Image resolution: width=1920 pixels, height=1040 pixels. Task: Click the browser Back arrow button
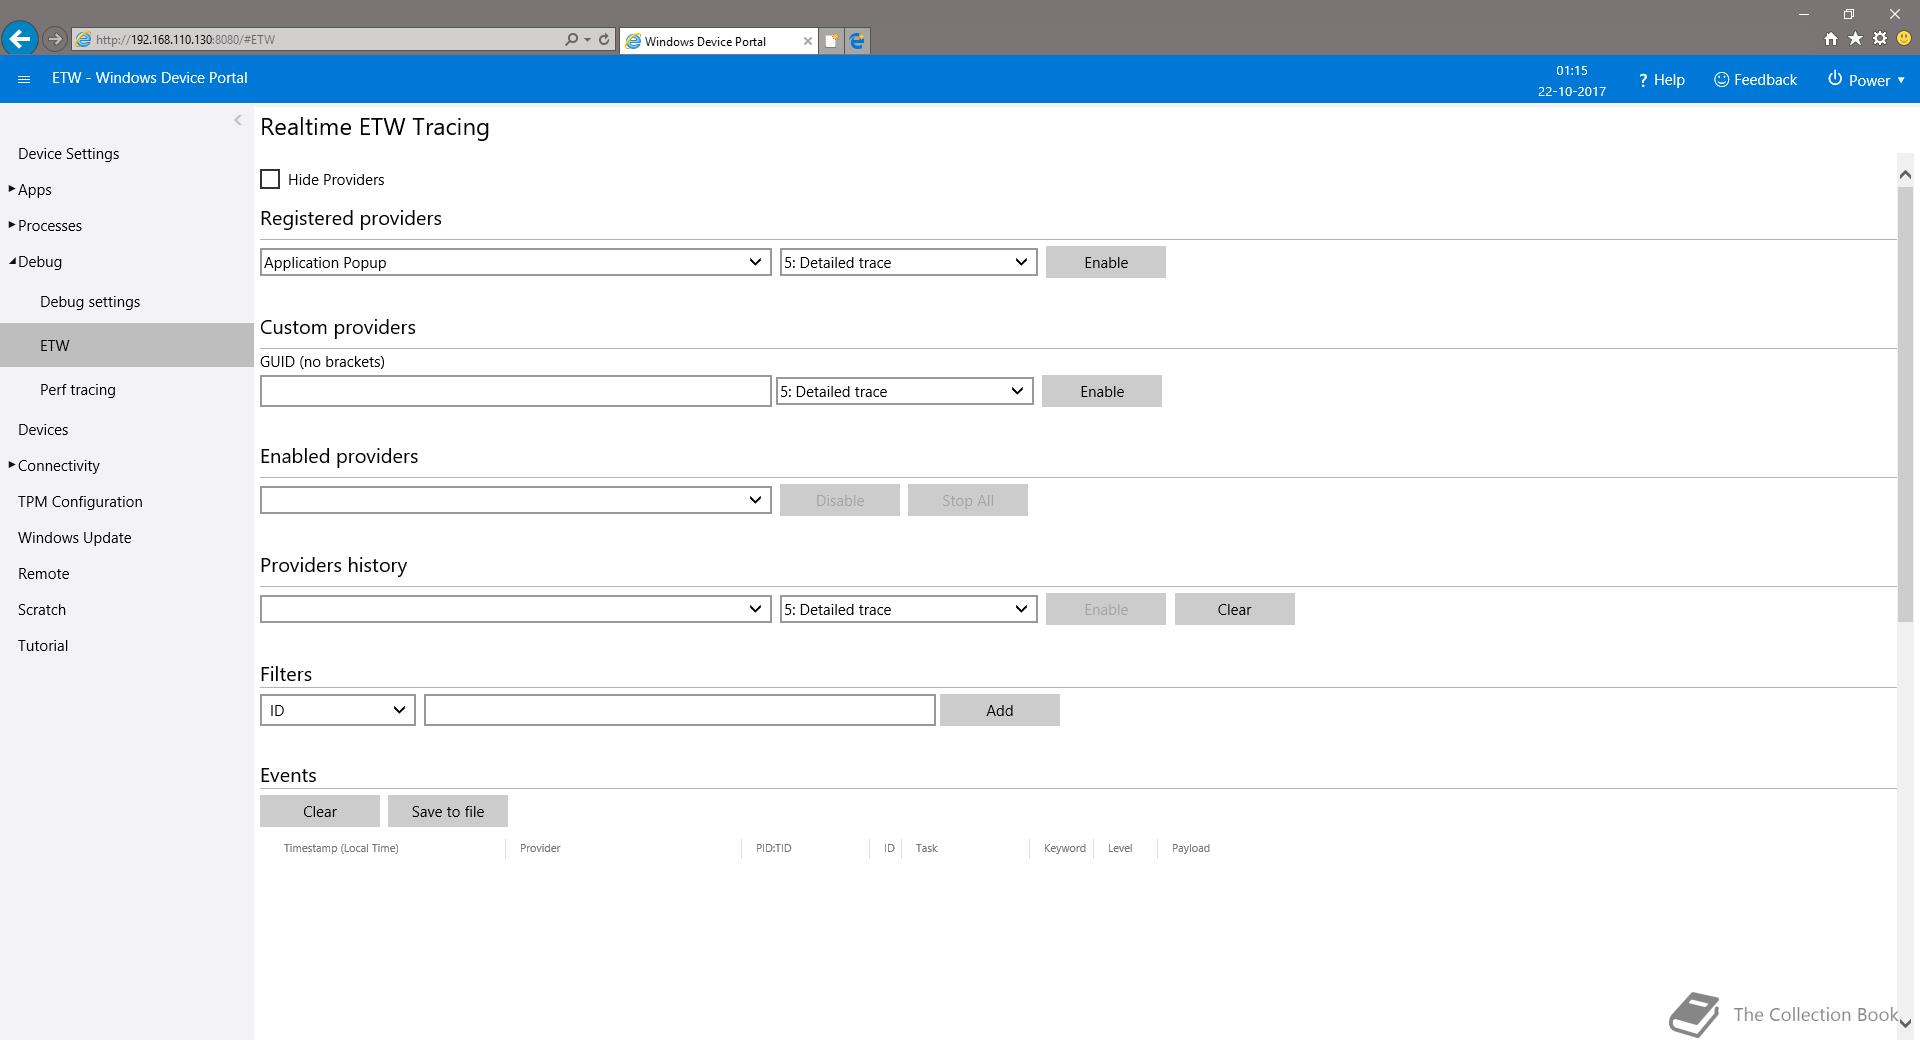pos(20,39)
